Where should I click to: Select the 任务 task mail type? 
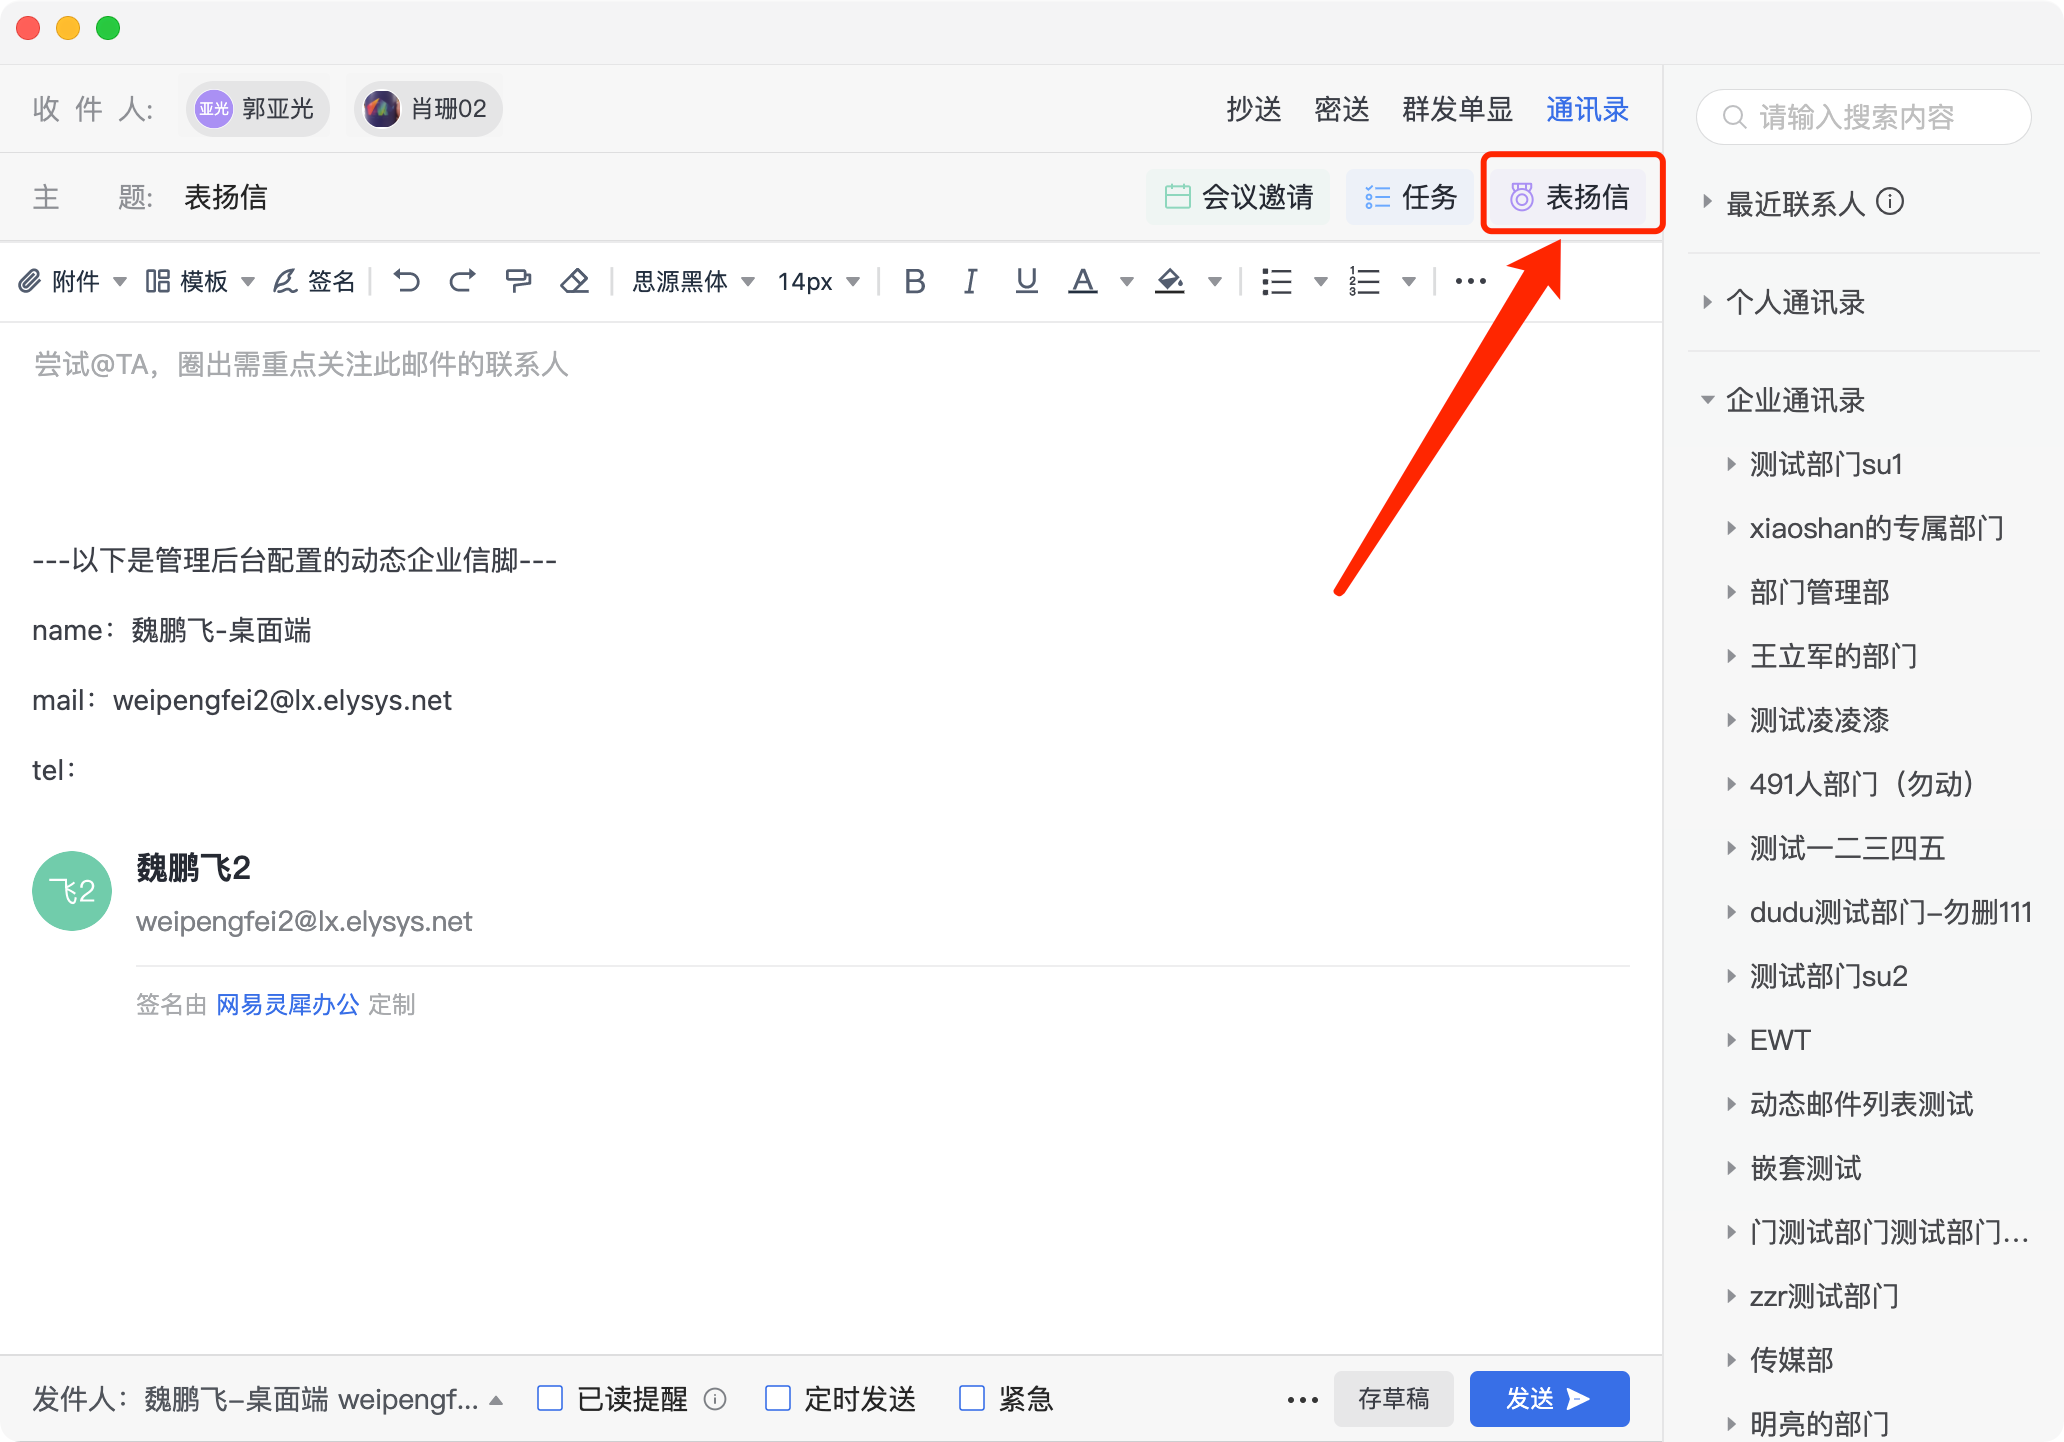click(1410, 197)
